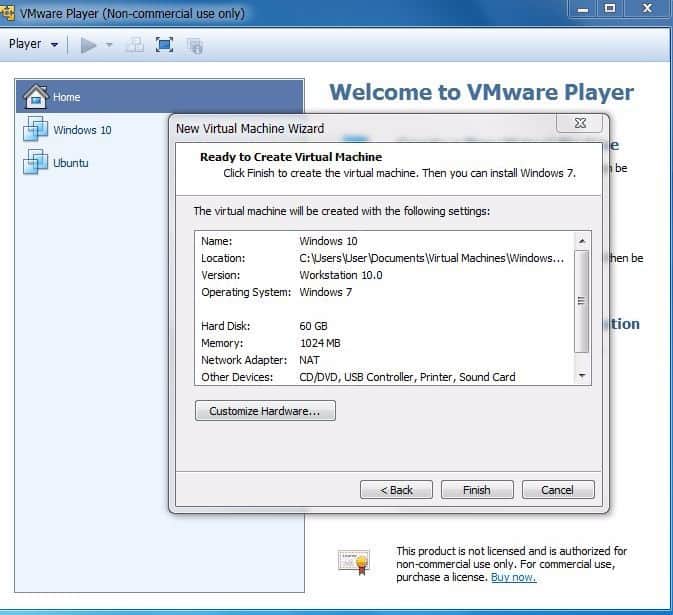Click the Network Adapter value NAT
The height and width of the screenshot is (615, 673).
309,360
